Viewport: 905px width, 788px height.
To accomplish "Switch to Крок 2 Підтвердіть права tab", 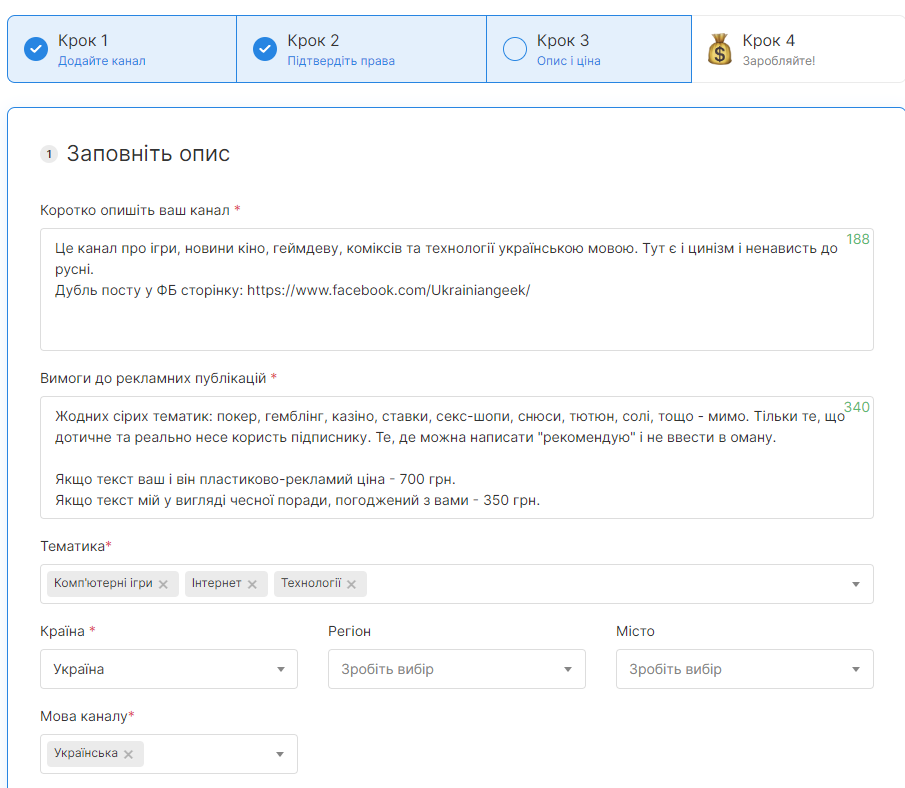I will (361, 49).
